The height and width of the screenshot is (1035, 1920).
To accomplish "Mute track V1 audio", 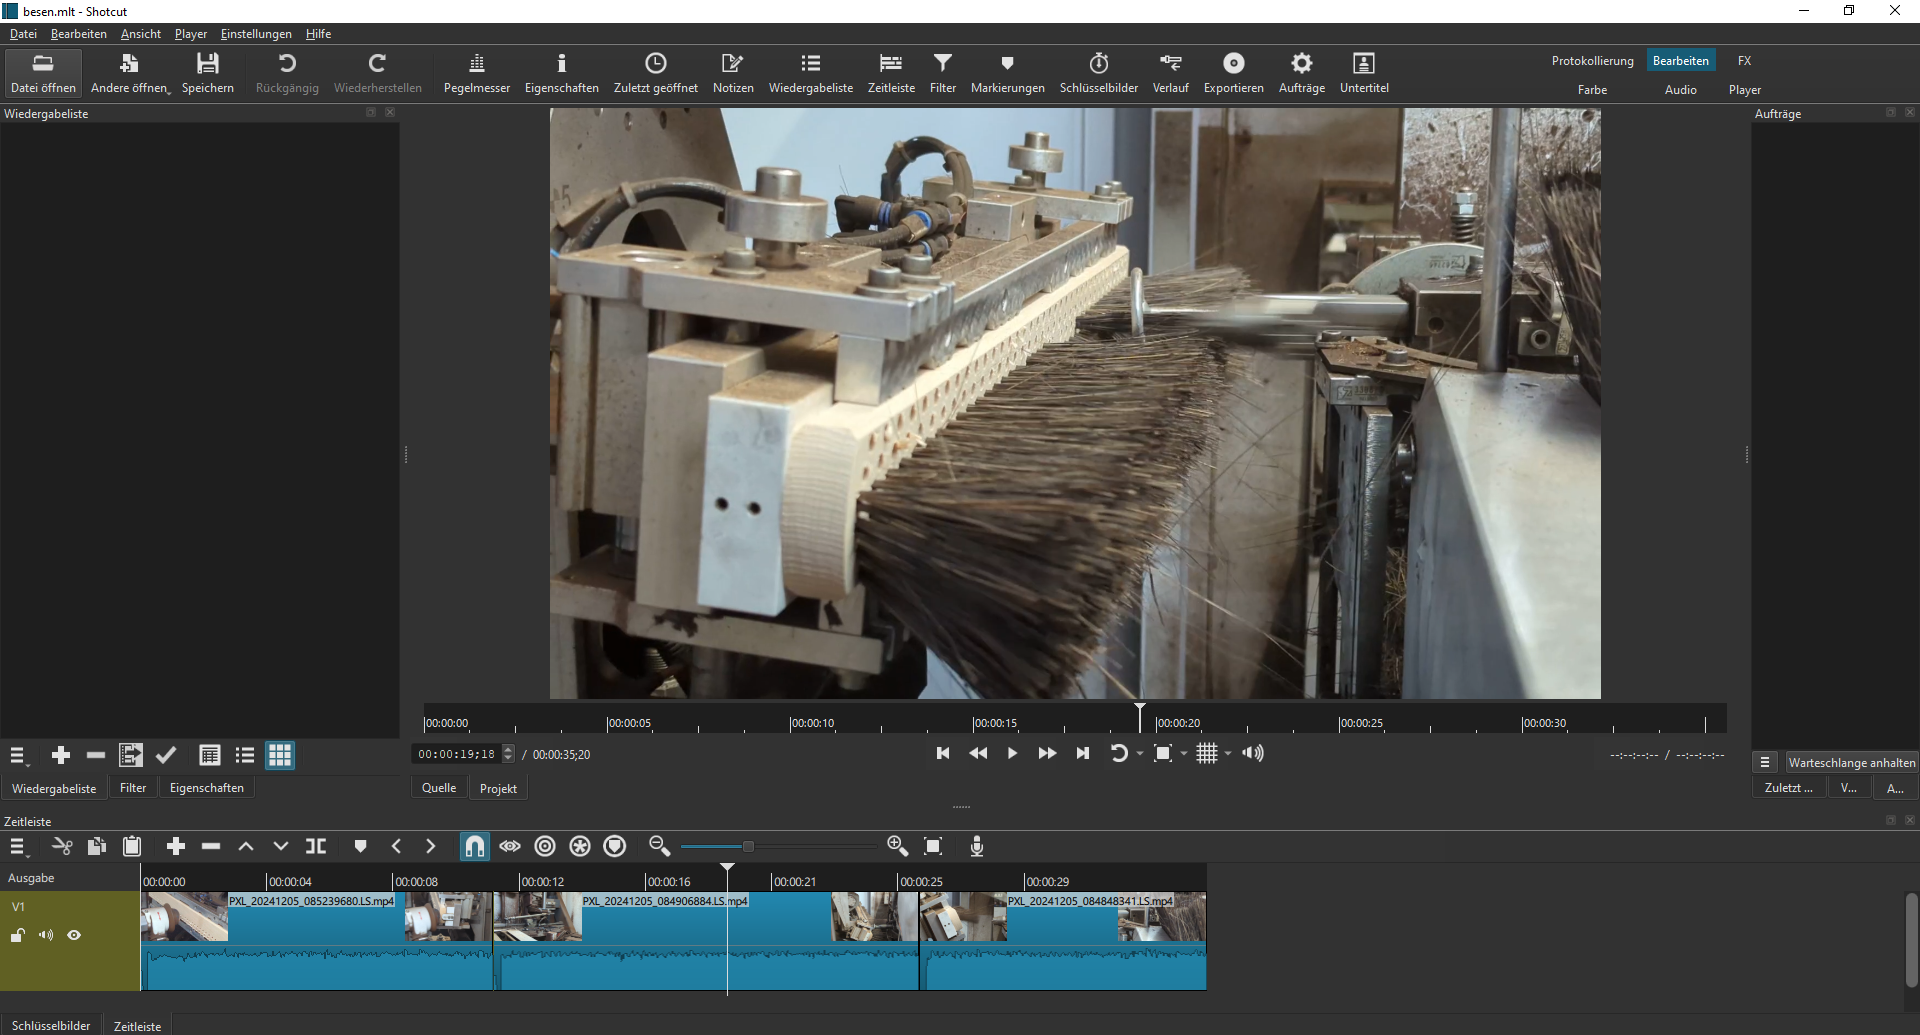I will pyautogui.click(x=46, y=936).
